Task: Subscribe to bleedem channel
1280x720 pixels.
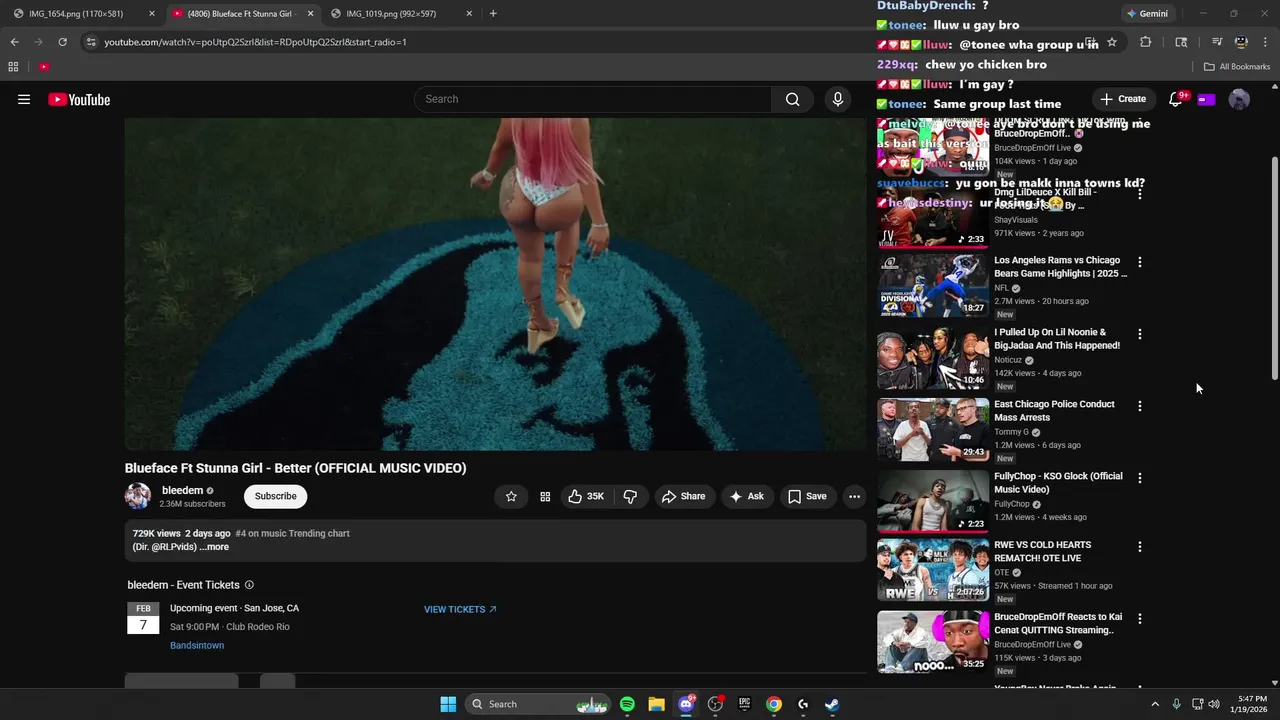Action: [275, 496]
